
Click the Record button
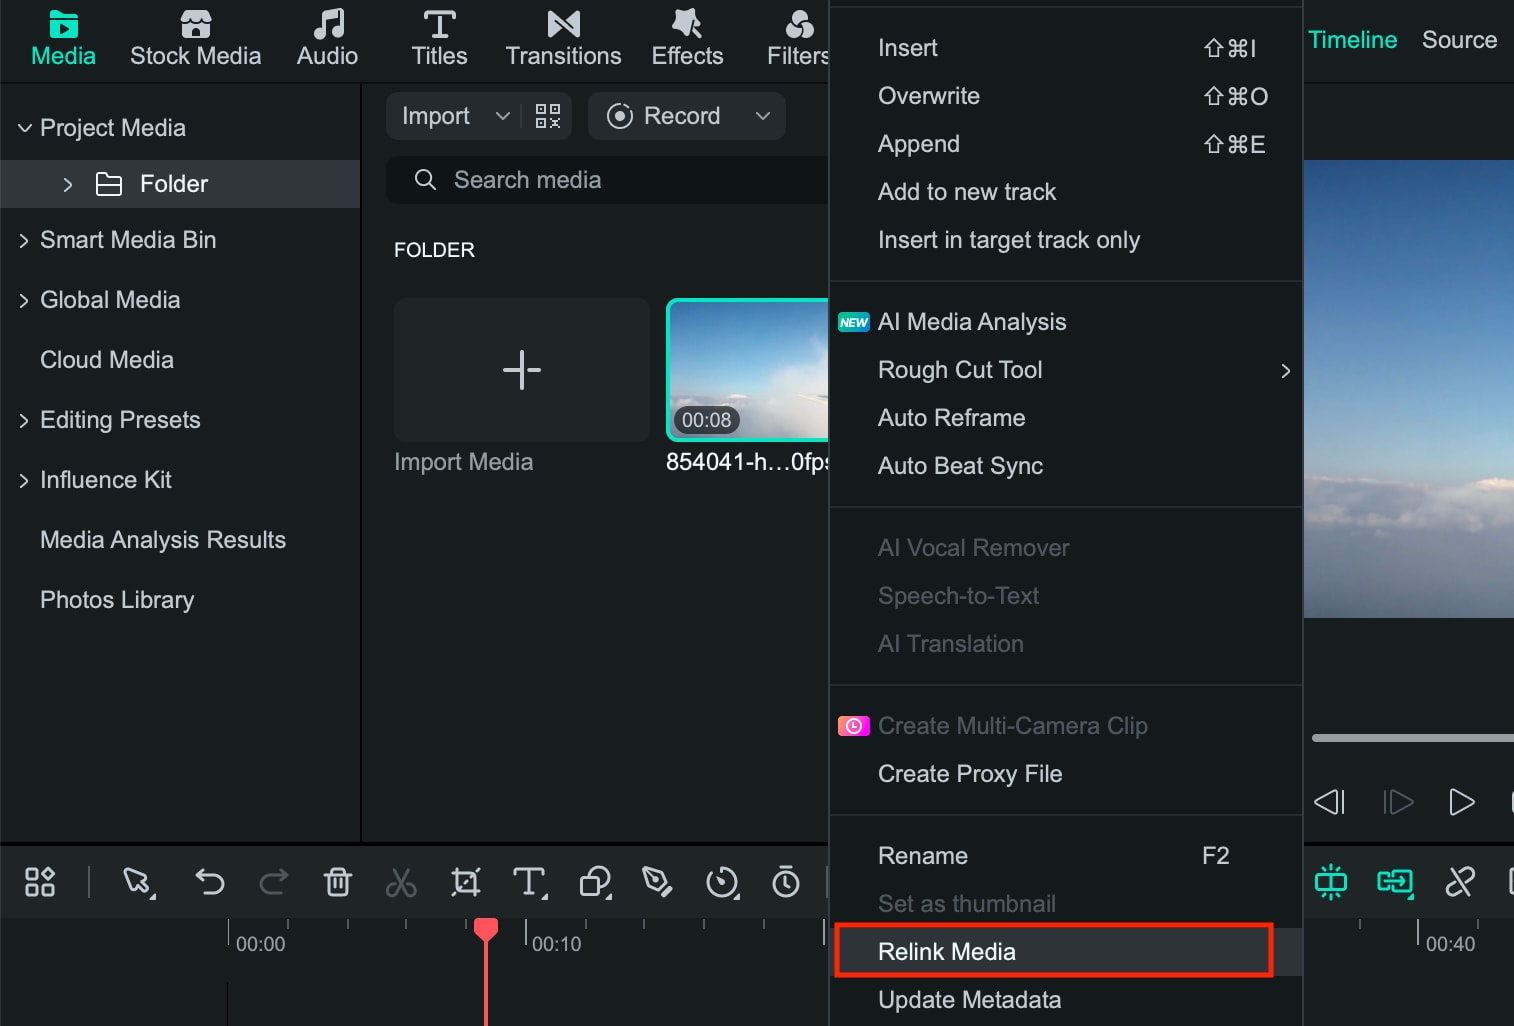pos(664,116)
